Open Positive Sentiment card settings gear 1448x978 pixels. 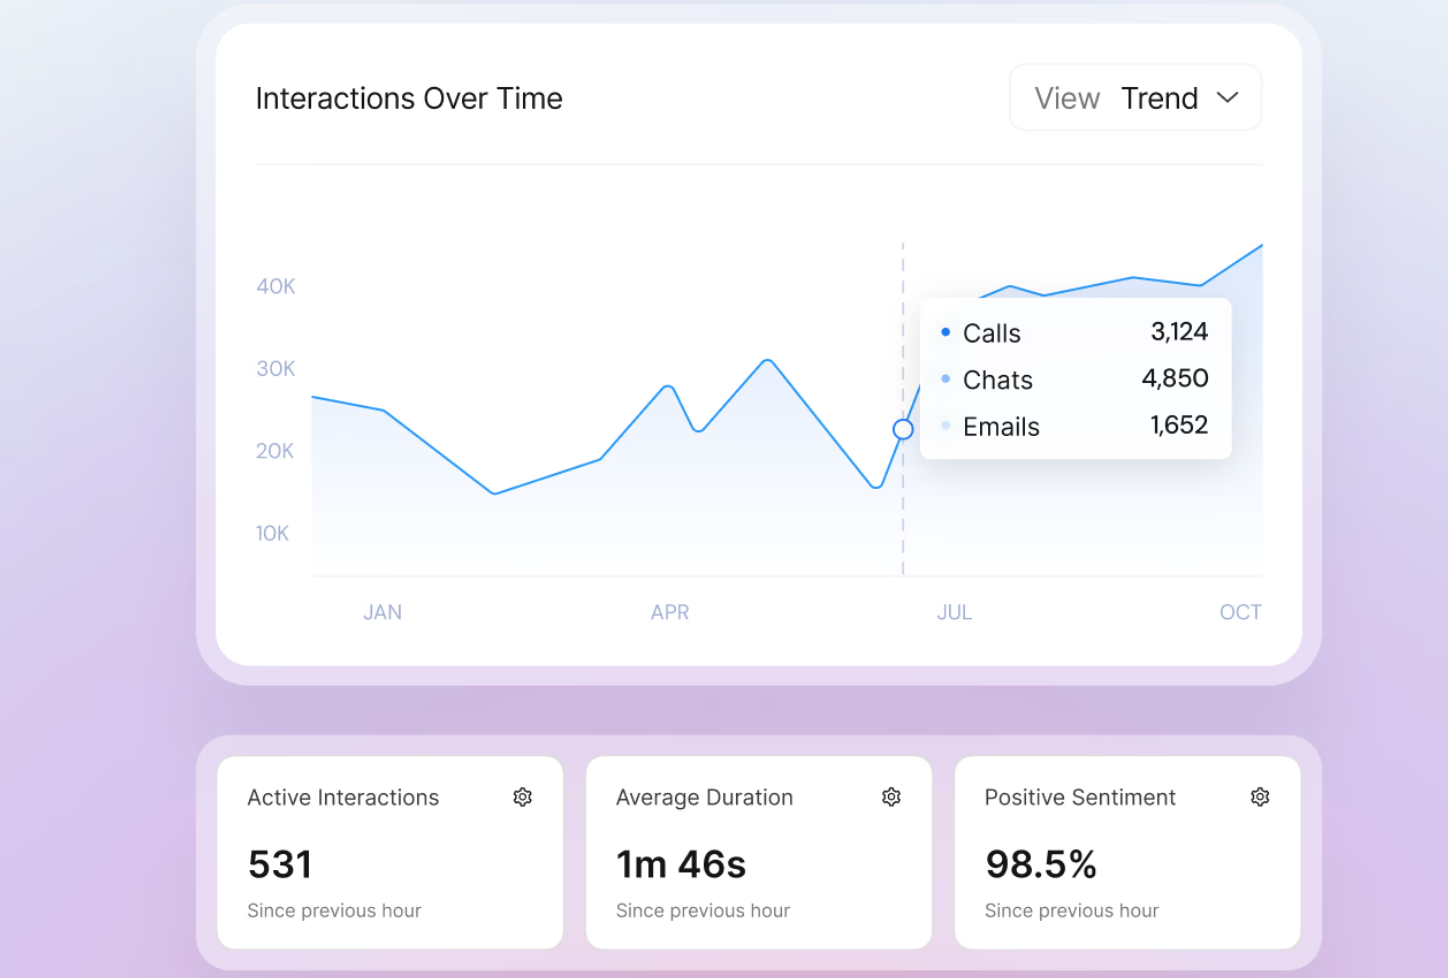1260,797
